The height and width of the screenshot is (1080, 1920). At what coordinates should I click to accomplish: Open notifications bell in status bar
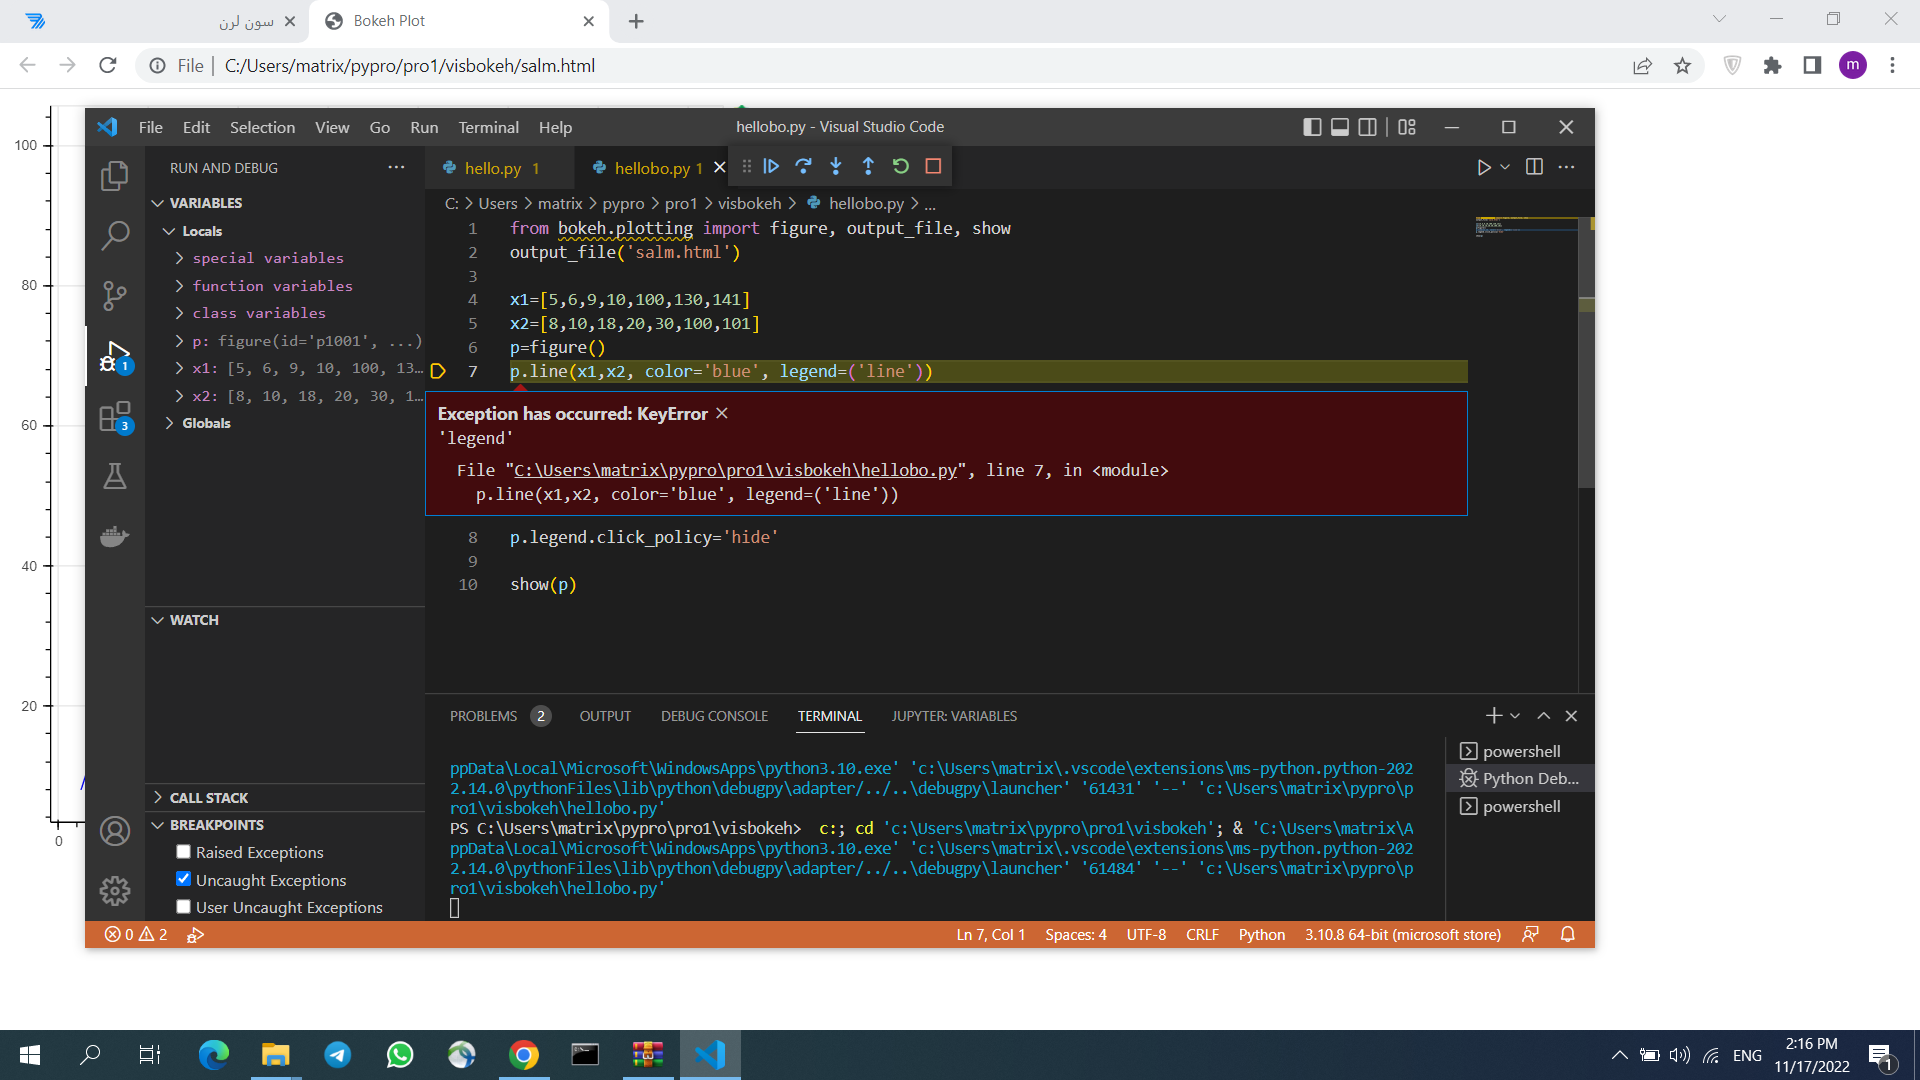click(1567, 934)
